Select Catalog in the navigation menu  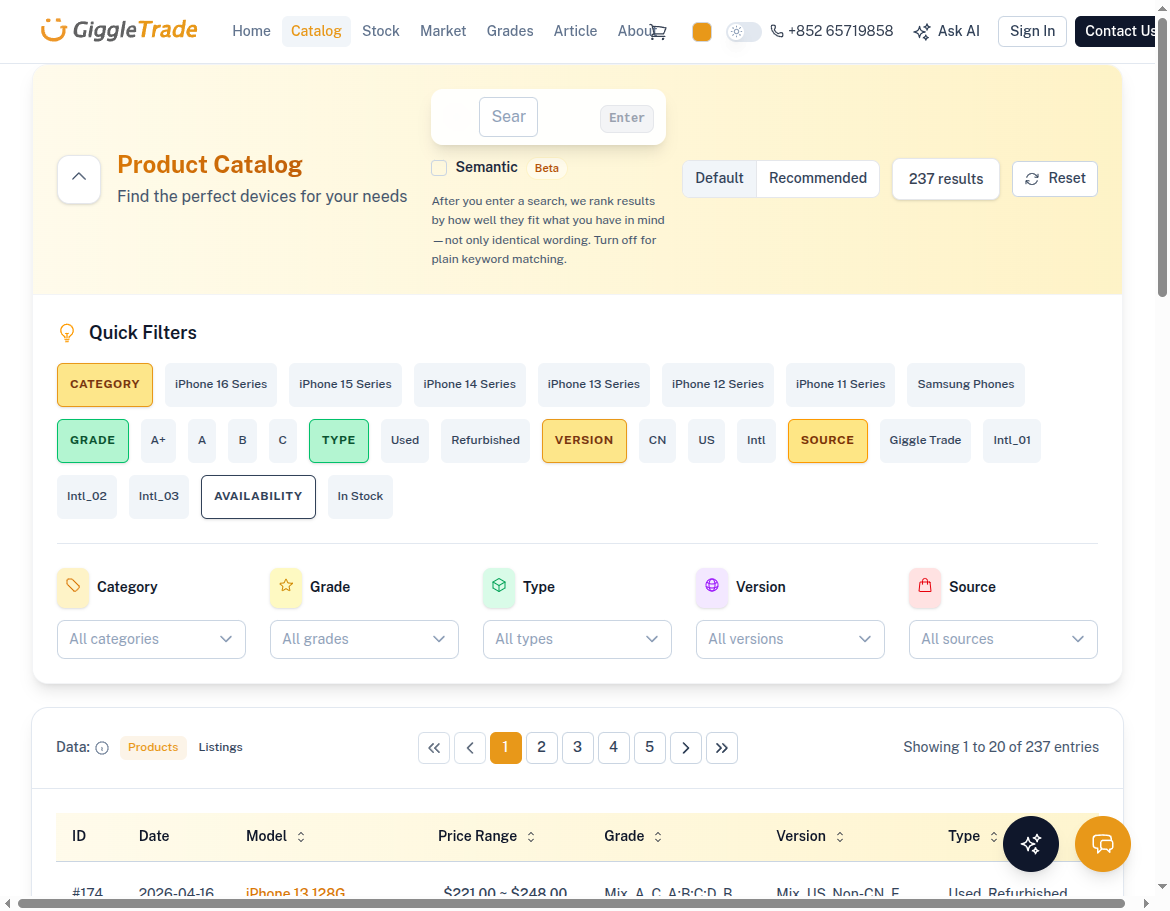[316, 31]
